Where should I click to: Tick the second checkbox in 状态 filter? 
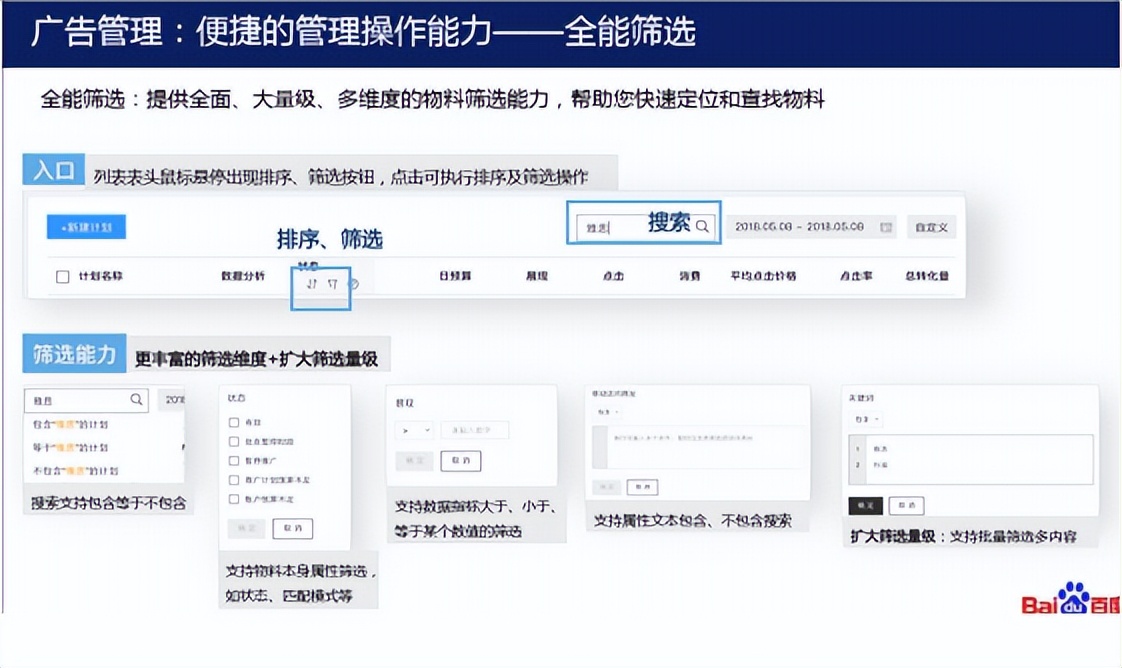click(233, 441)
